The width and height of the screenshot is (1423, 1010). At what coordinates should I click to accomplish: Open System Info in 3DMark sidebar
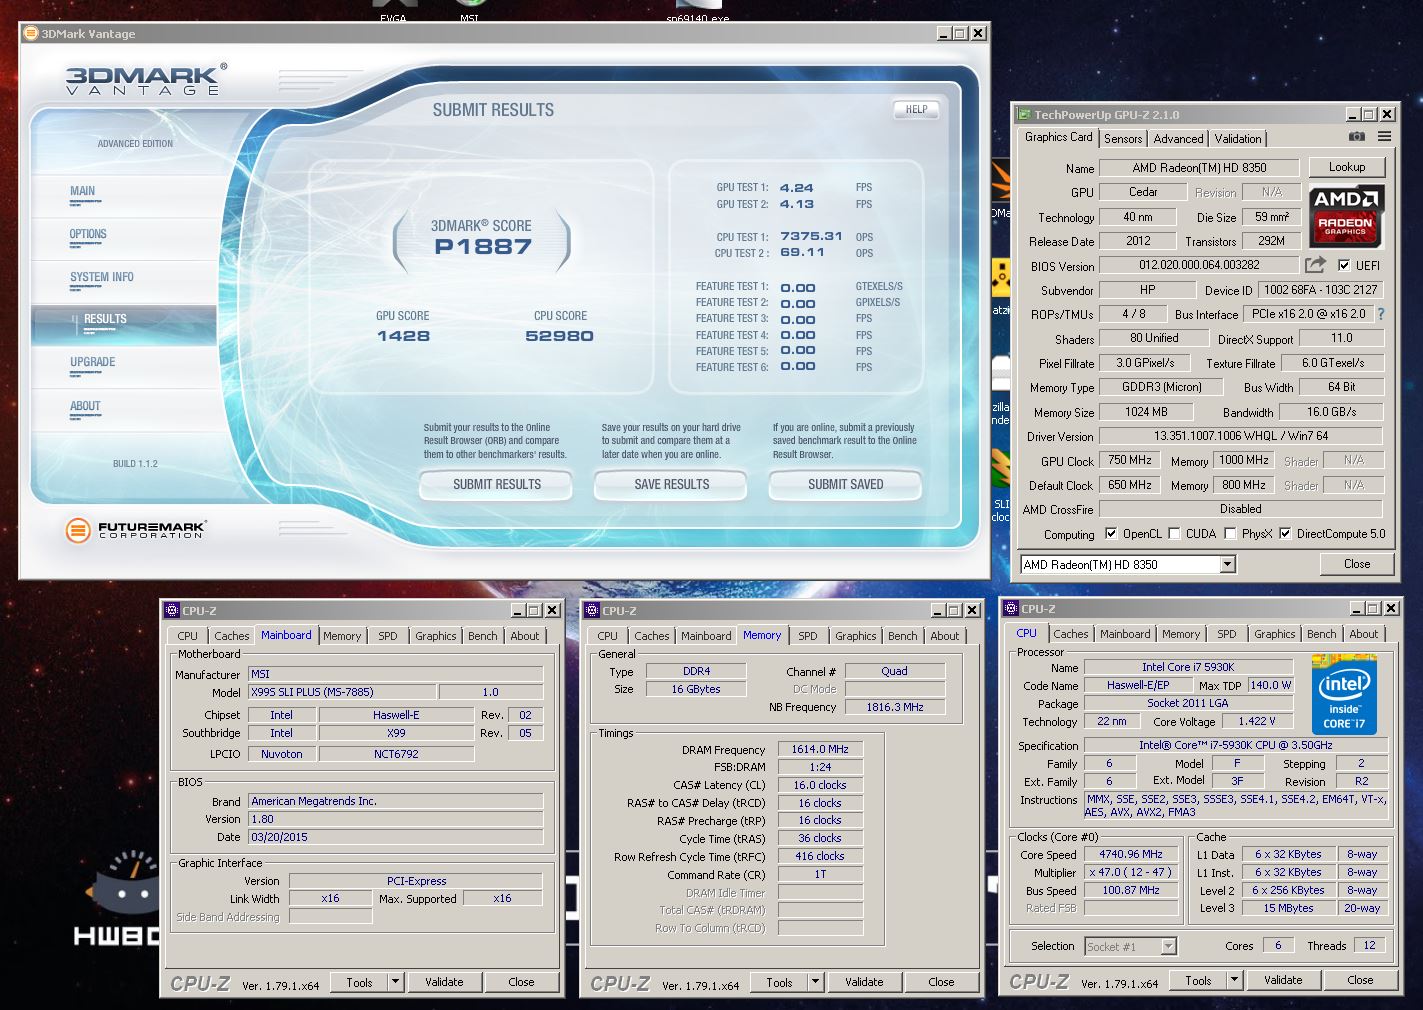pos(124,280)
